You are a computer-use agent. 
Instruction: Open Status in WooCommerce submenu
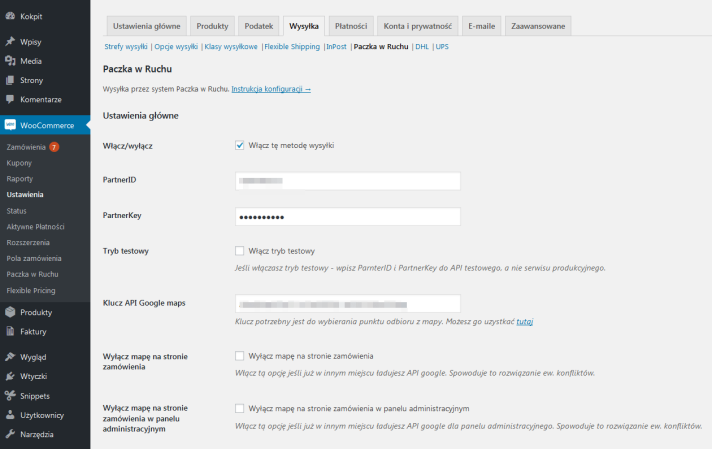pyautogui.click(x=16, y=211)
